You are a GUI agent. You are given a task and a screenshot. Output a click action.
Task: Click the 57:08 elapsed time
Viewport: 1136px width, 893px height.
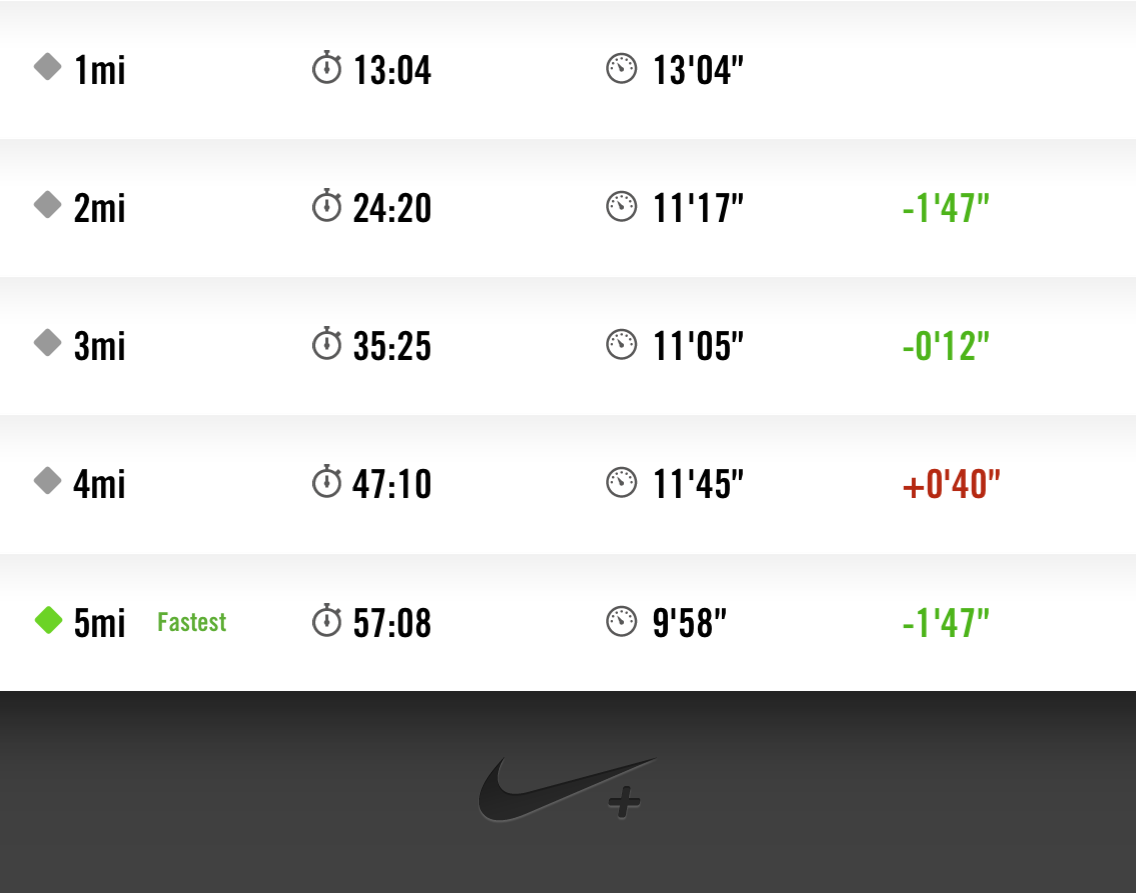392,622
